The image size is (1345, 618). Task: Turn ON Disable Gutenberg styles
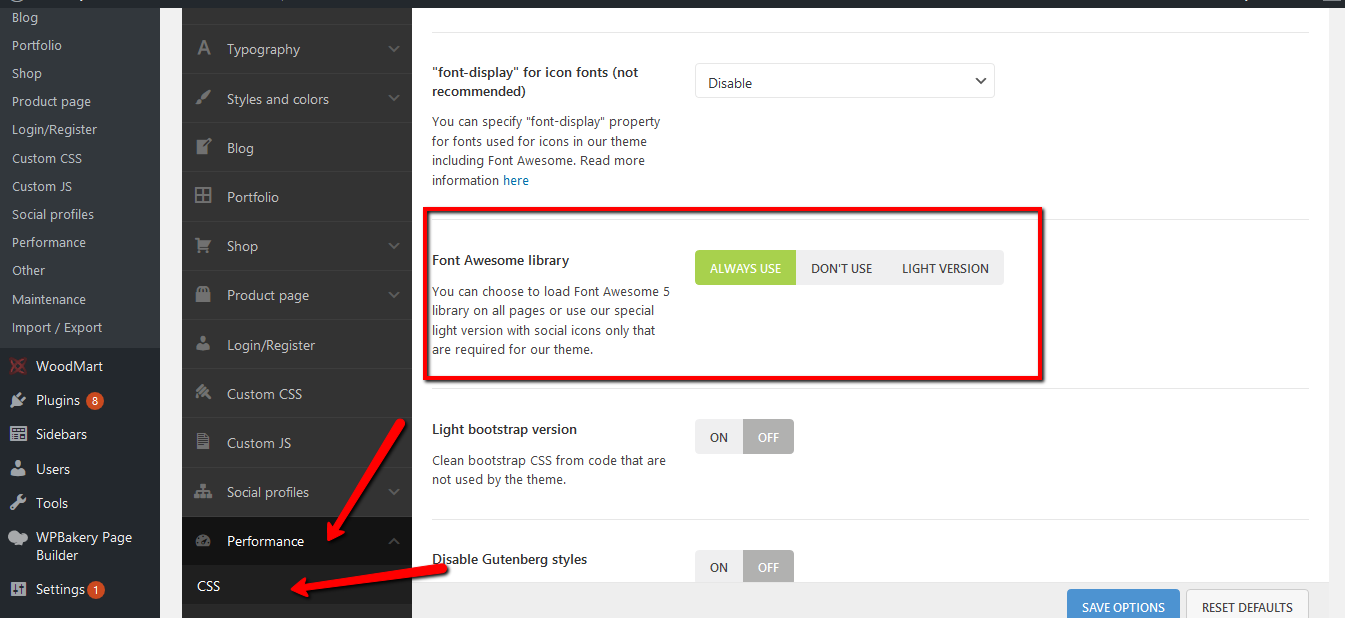719,566
